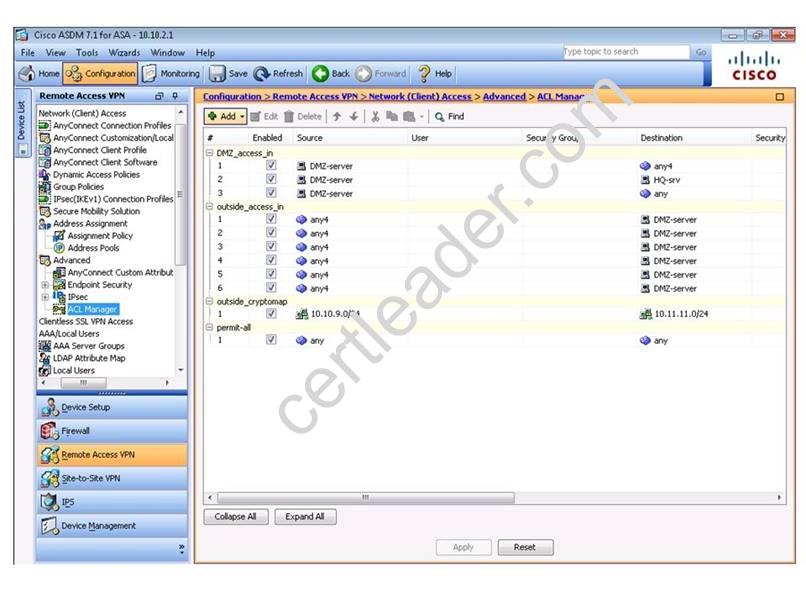Open the Tools menu

tap(87, 53)
